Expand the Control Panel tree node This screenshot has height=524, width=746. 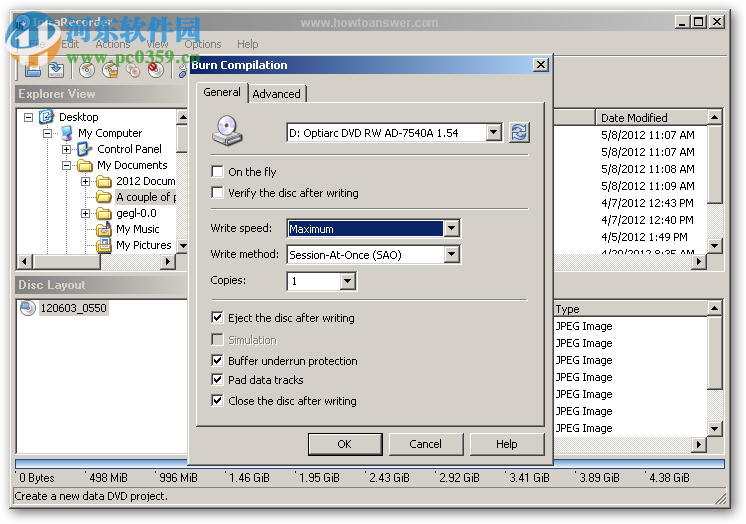click(x=67, y=149)
